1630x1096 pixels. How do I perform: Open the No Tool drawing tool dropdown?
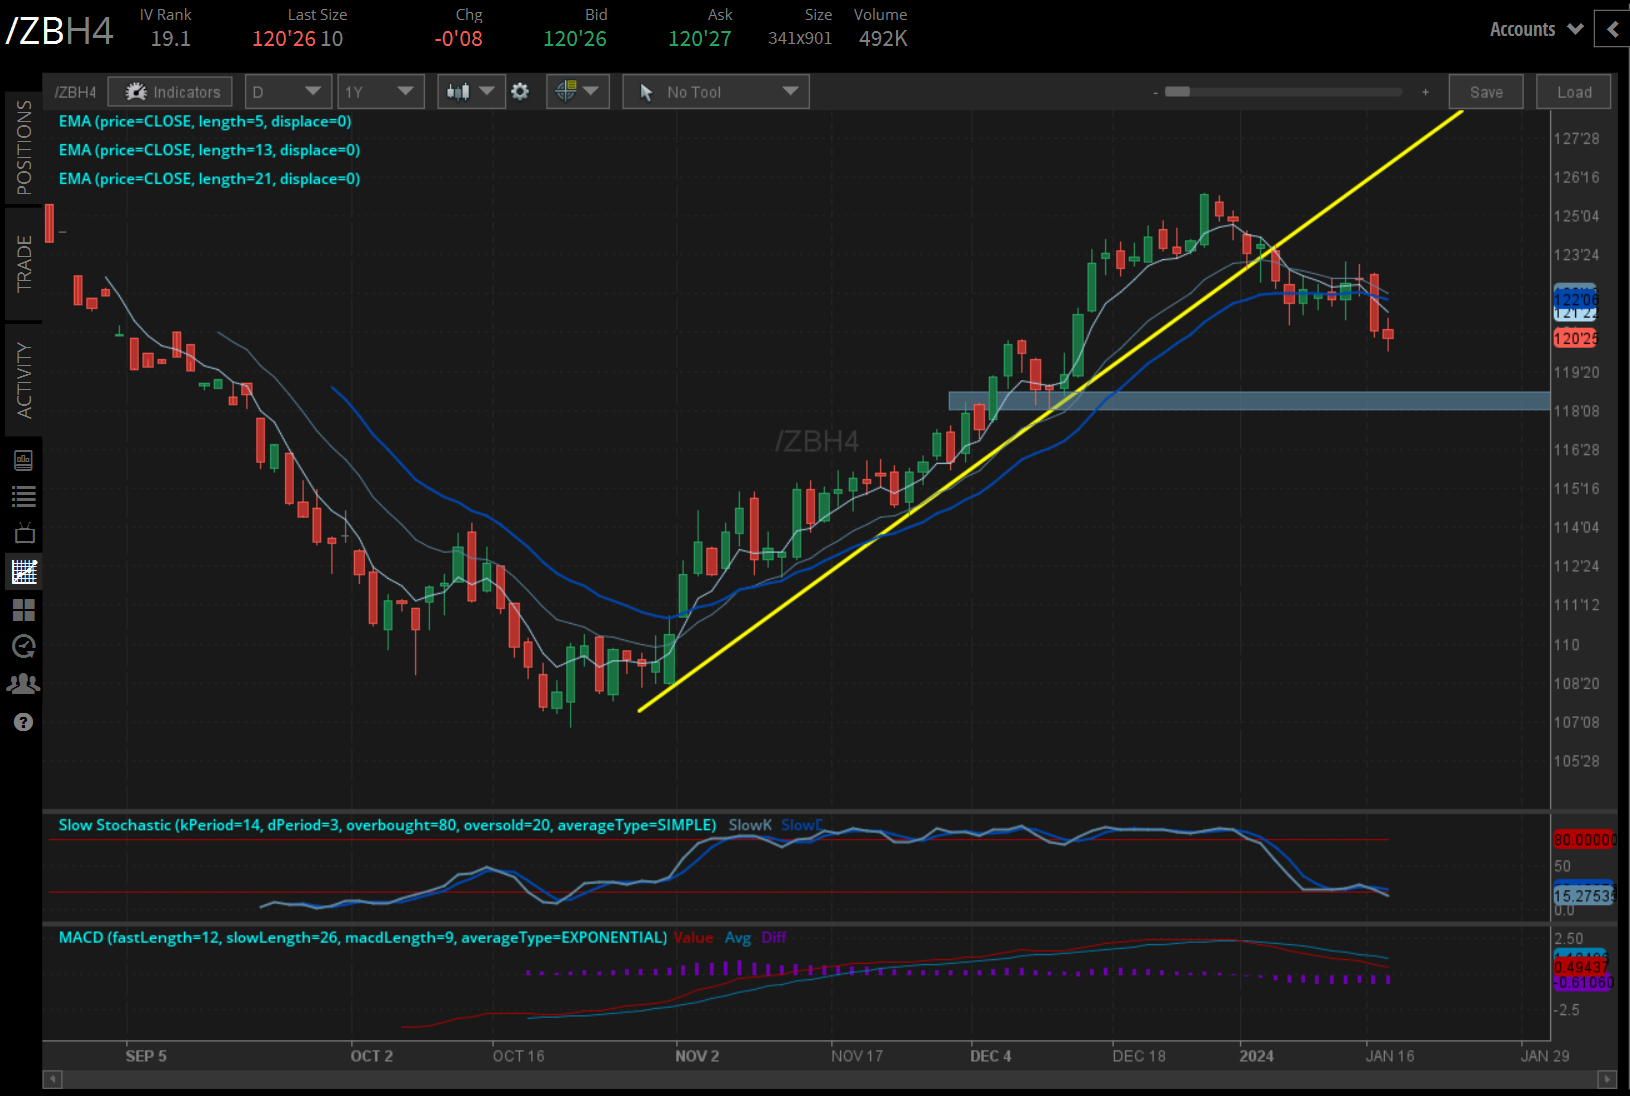click(716, 92)
